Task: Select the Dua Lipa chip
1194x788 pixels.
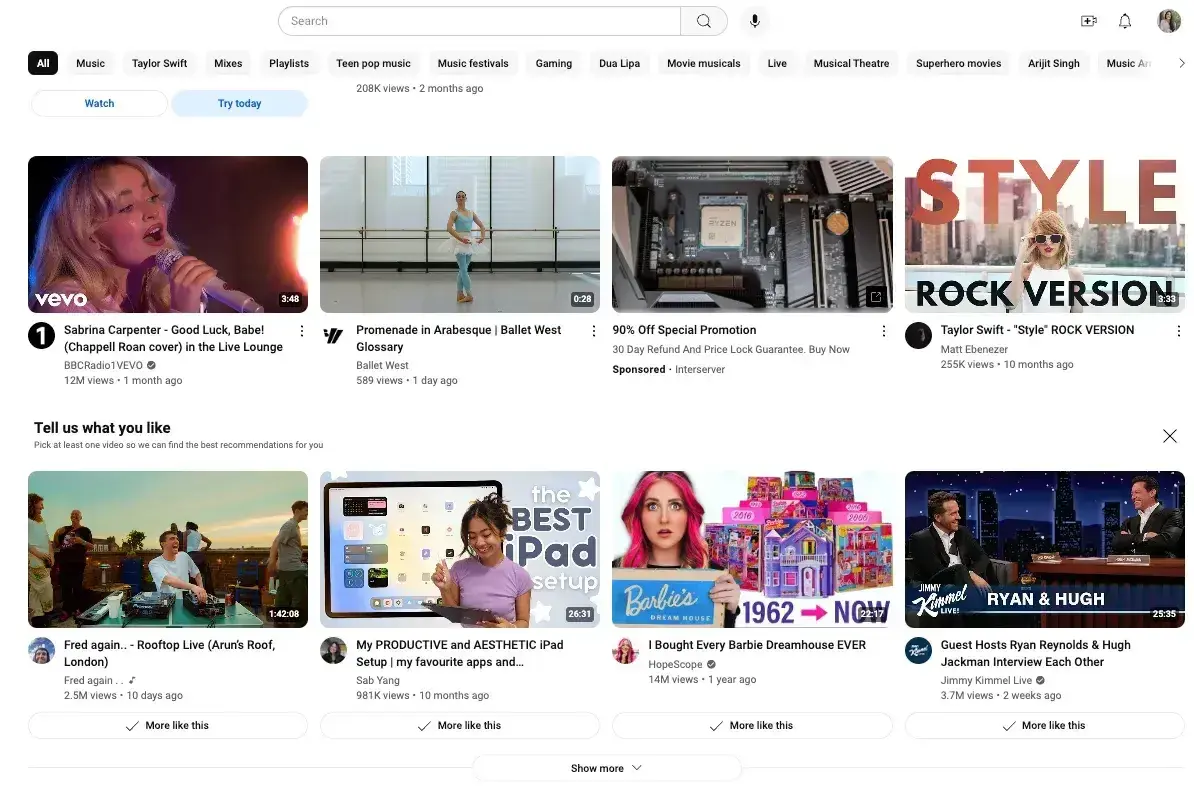Action: (619, 63)
